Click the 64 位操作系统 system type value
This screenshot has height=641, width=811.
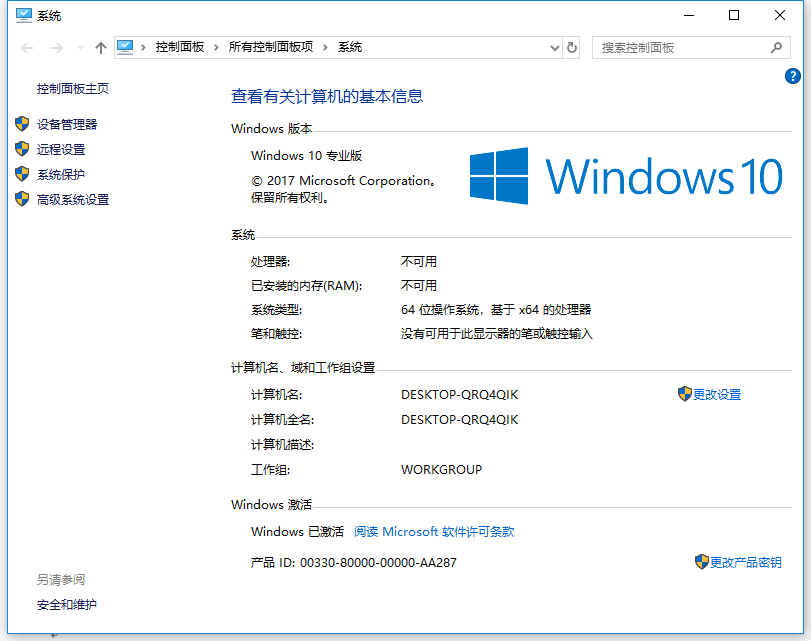click(x=496, y=310)
